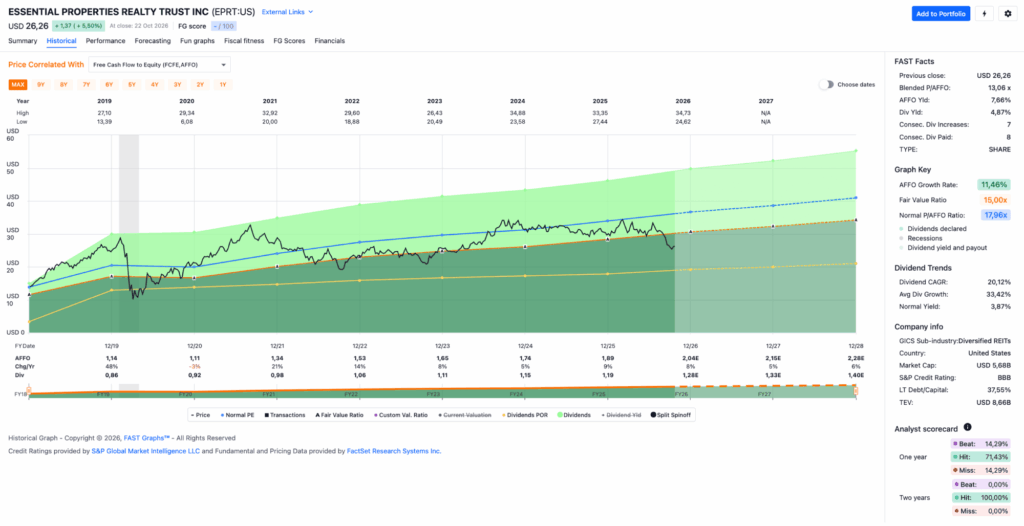
Task: Select the MAX time range
Action: 18,84
